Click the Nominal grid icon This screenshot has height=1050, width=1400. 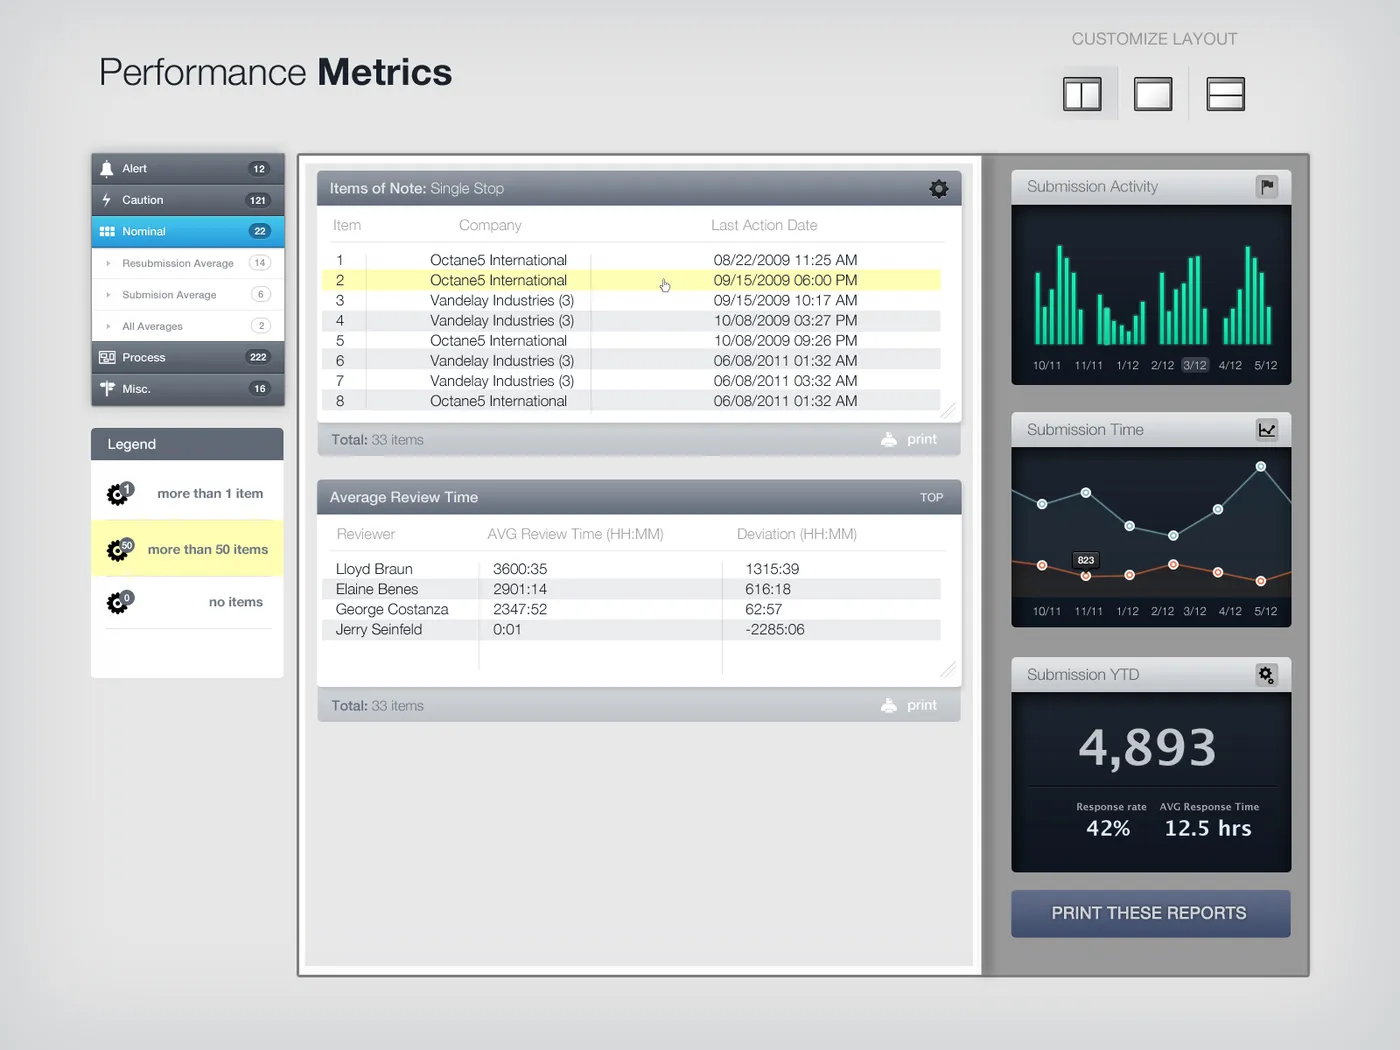[x=107, y=231]
